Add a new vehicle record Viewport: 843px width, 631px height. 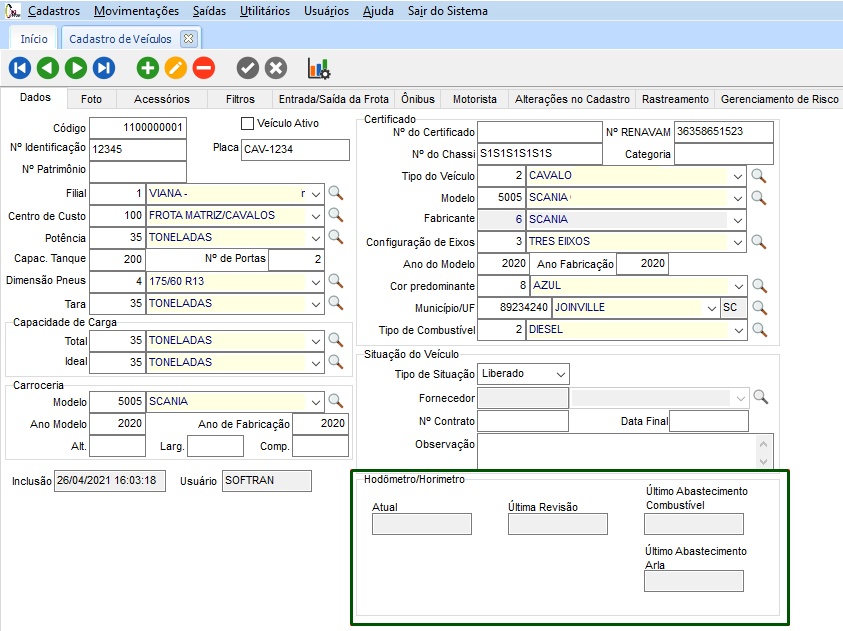pyautogui.click(x=147, y=68)
